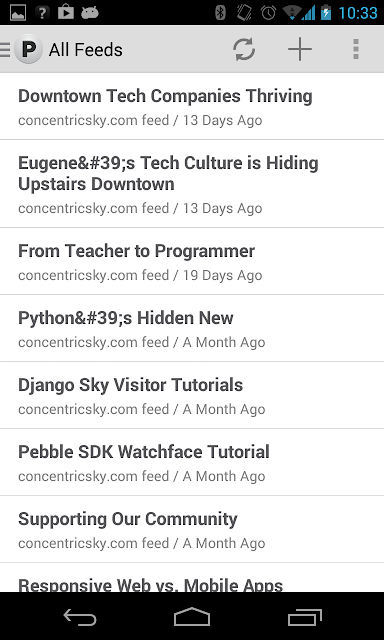Open Django Sky Visitor Tutorials entry
The width and height of the screenshot is (384, 640).
tap(192, 395)
